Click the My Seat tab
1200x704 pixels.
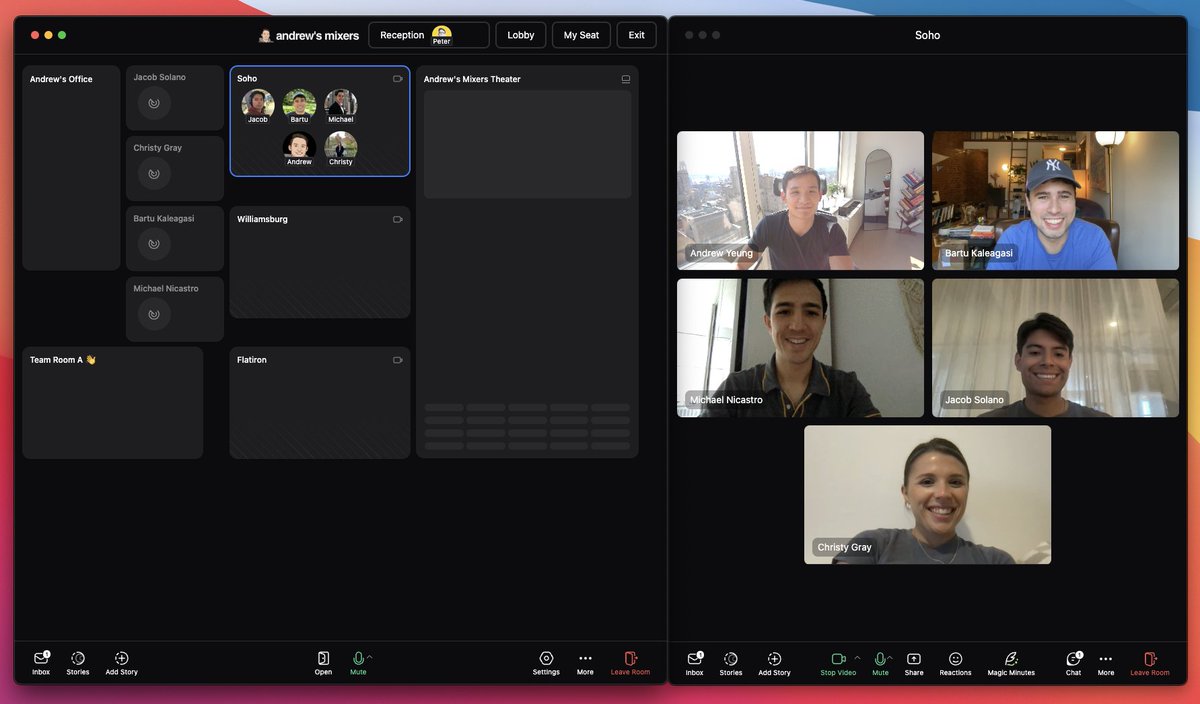pyautogui.click(x=581, y=34)
